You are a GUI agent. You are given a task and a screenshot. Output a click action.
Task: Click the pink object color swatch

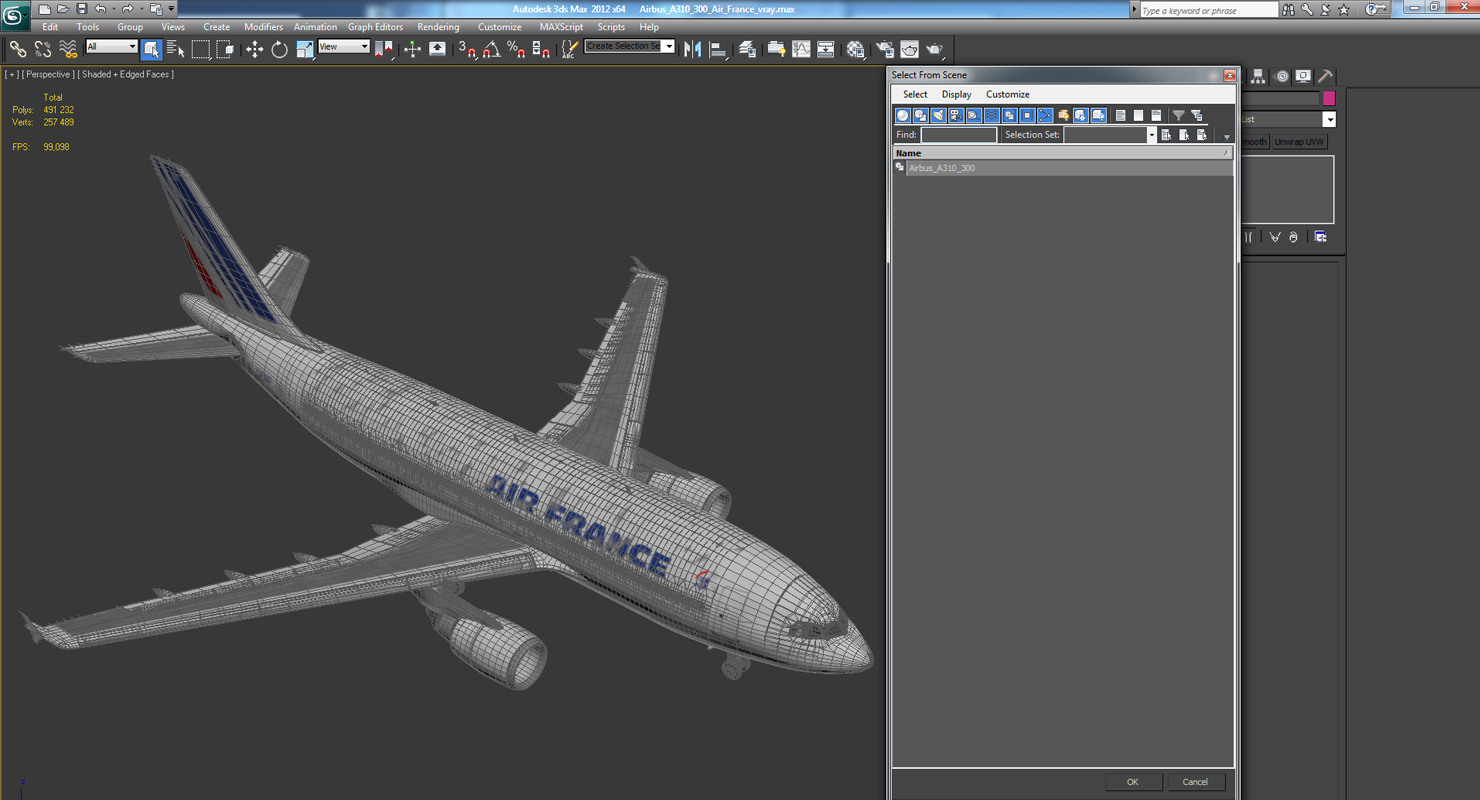coord(1329,98)
